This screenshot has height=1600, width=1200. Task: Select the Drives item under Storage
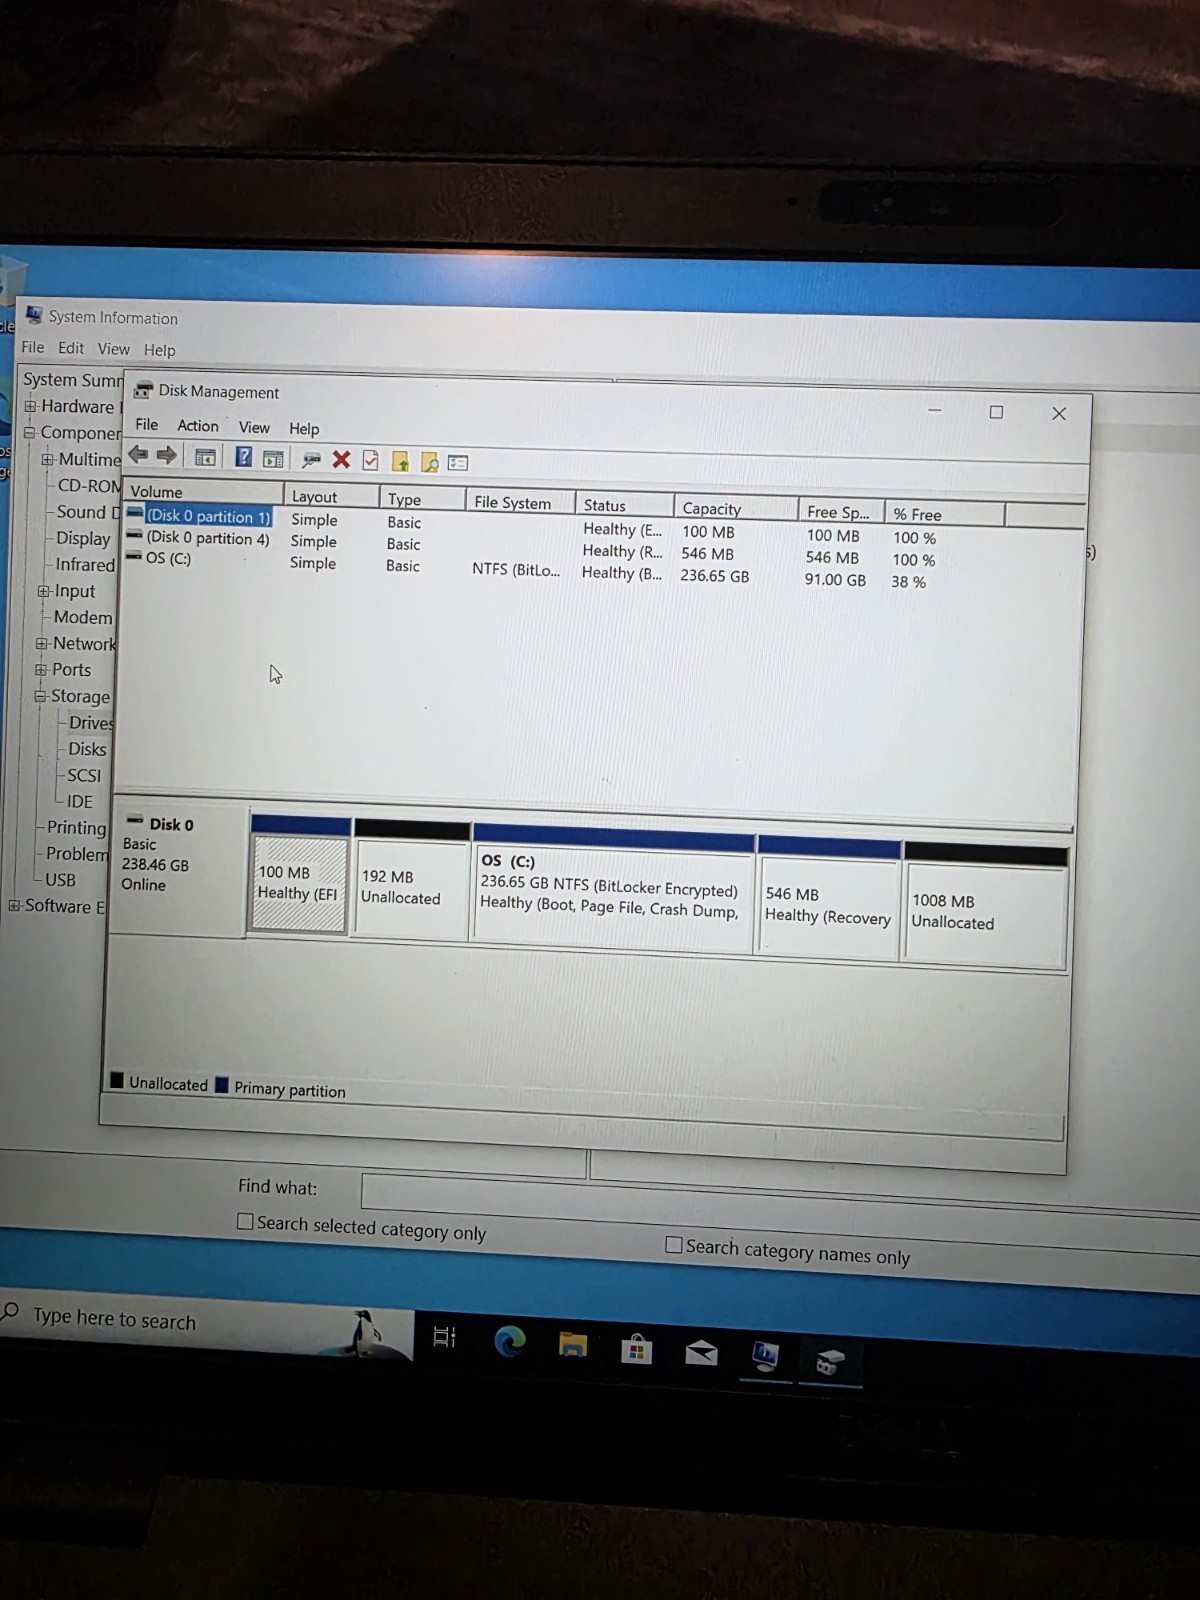point(91,722)
